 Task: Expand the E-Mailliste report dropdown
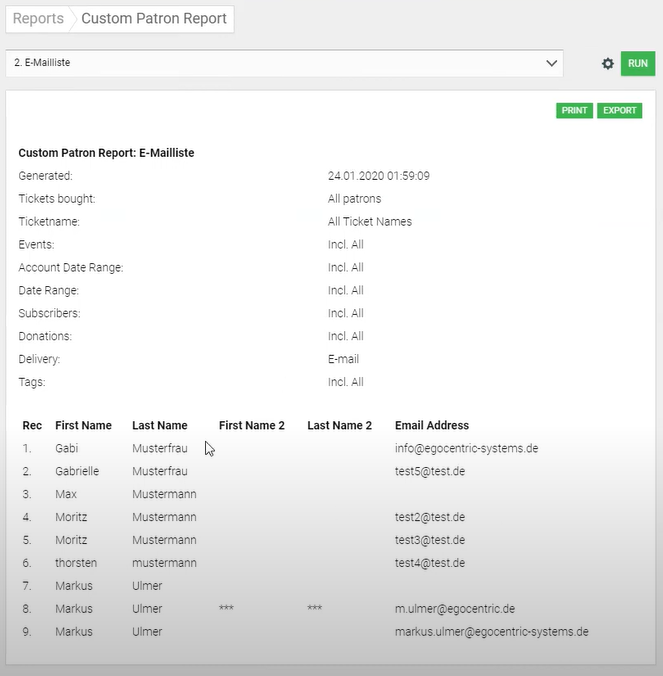click(x=284, y=63)
